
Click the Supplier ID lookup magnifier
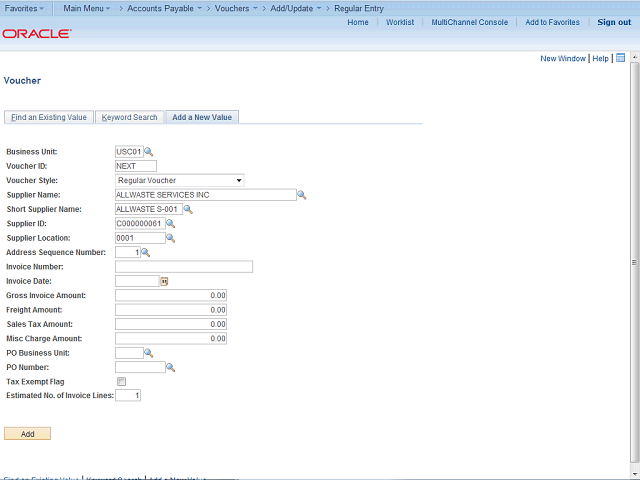(170, 224)
